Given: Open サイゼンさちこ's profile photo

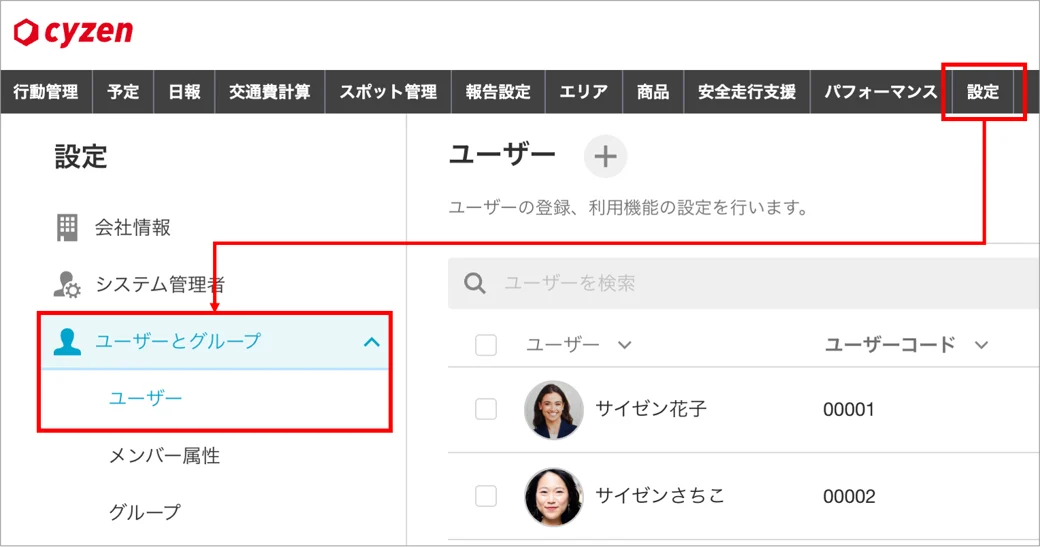Looking at the screenshot, I should click(554, 496).
